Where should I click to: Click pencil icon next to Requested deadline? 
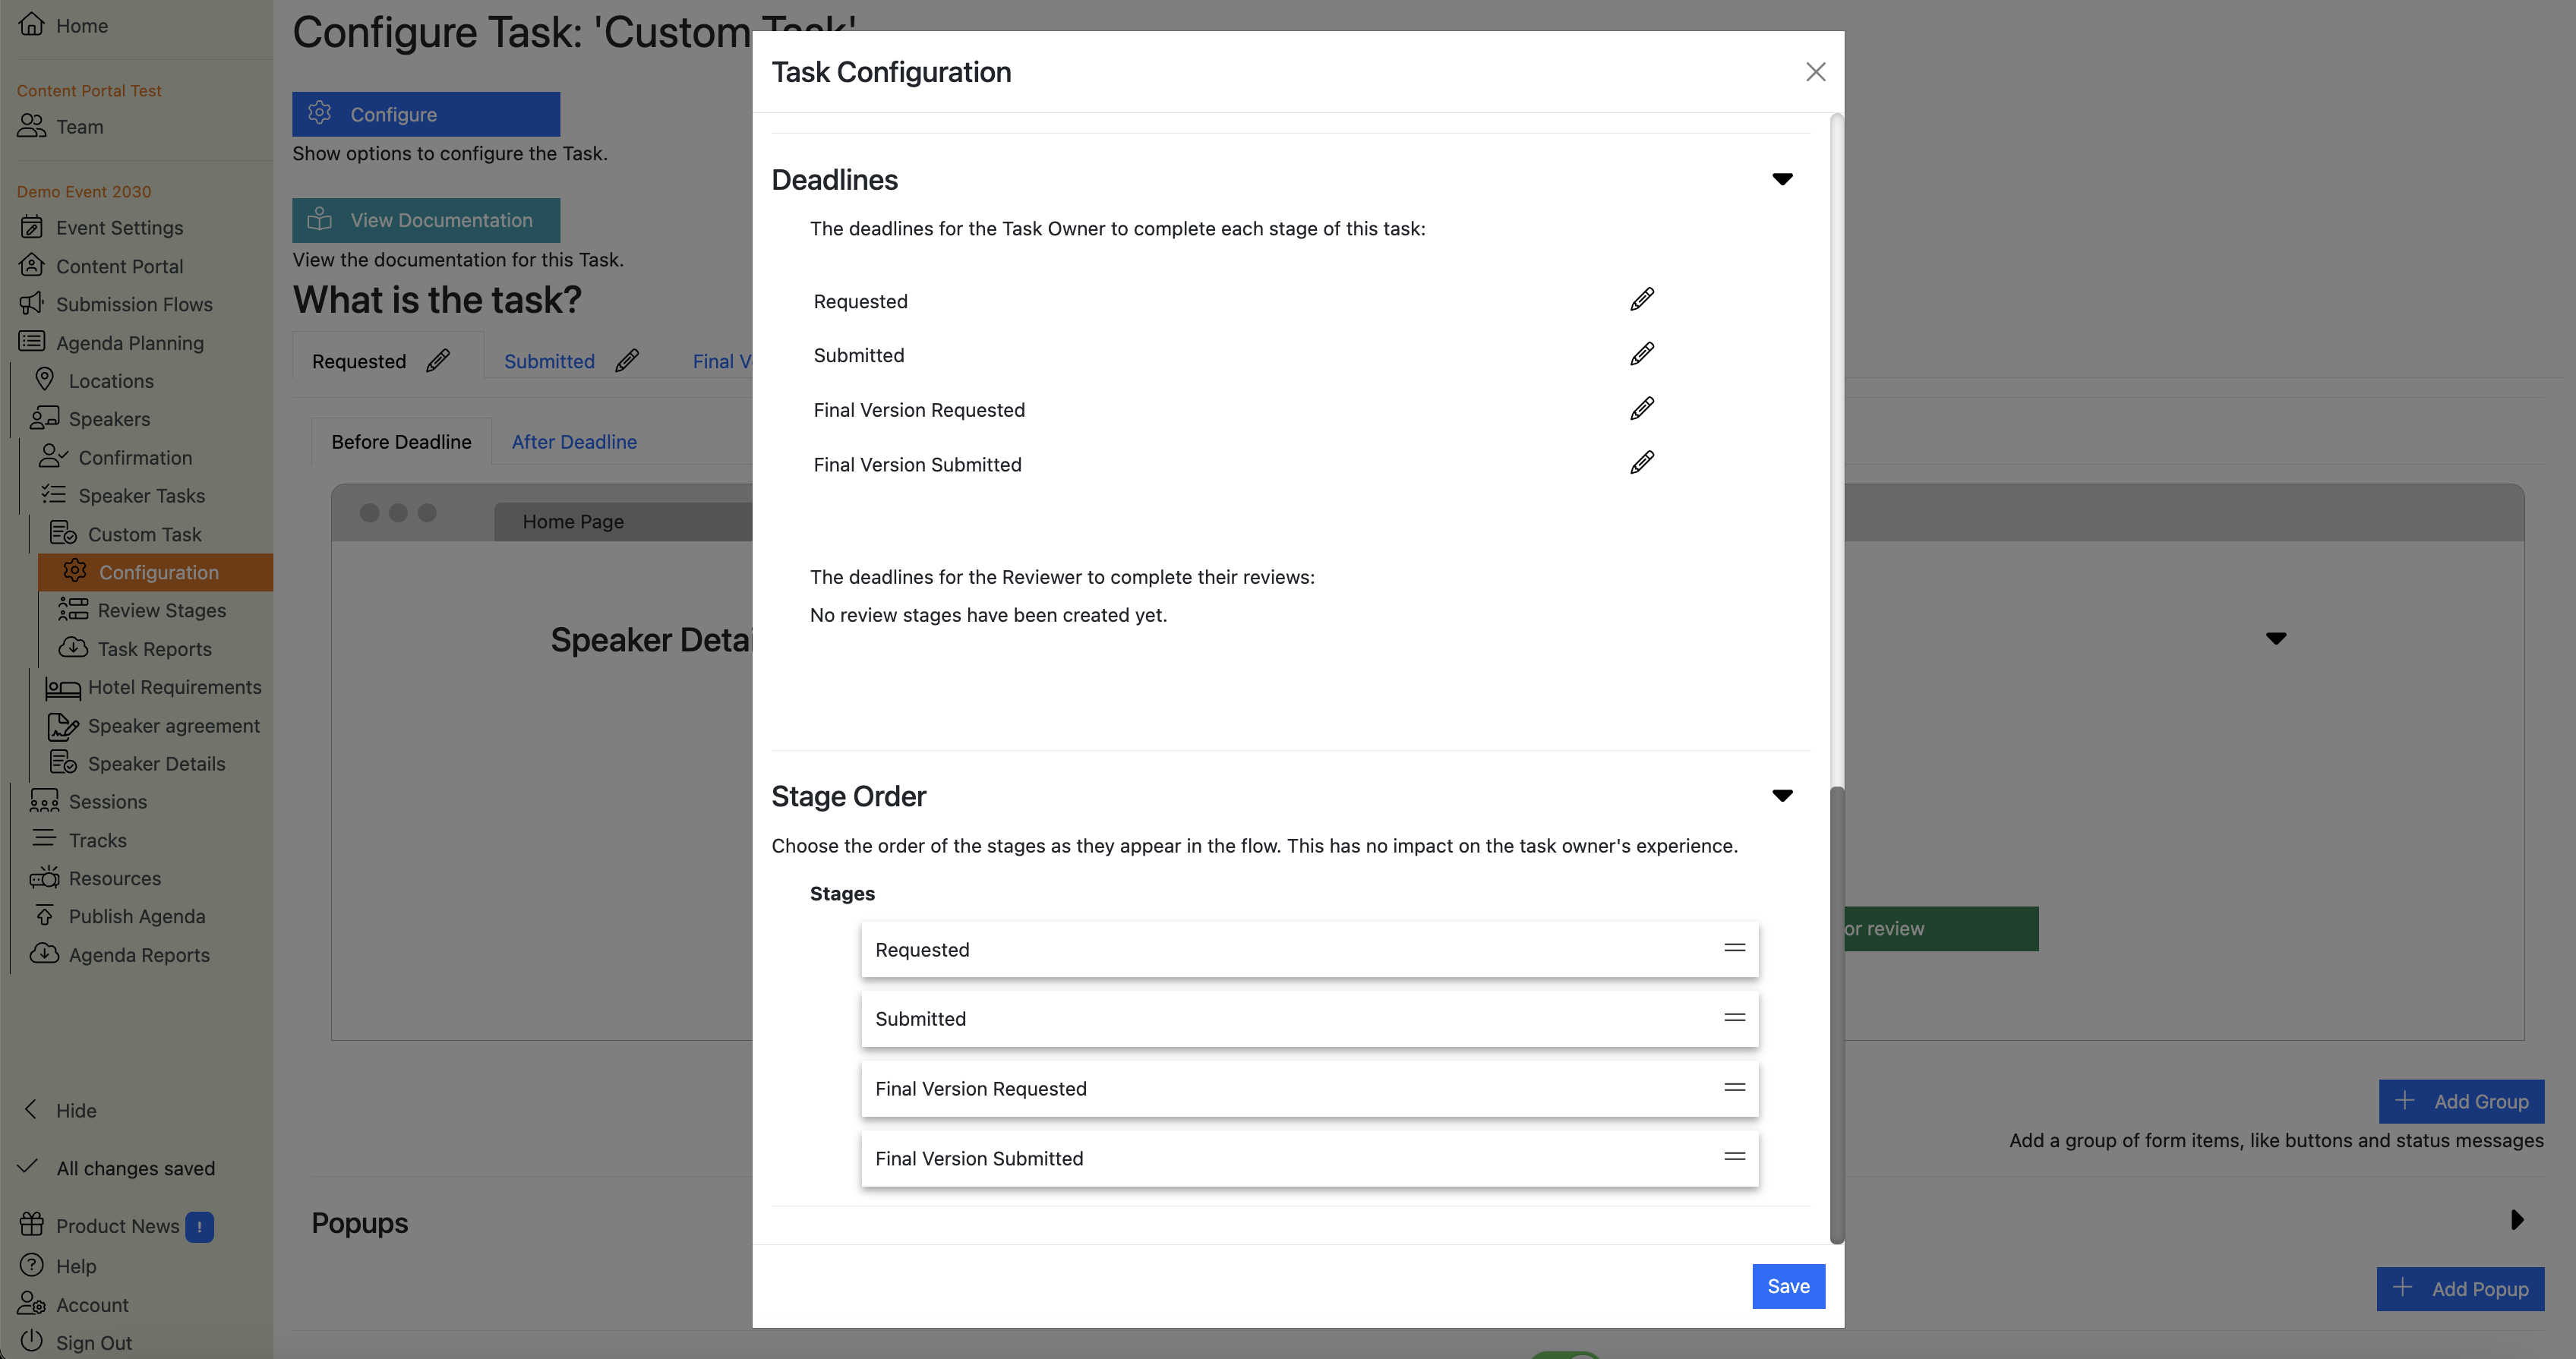point(1641,300)
